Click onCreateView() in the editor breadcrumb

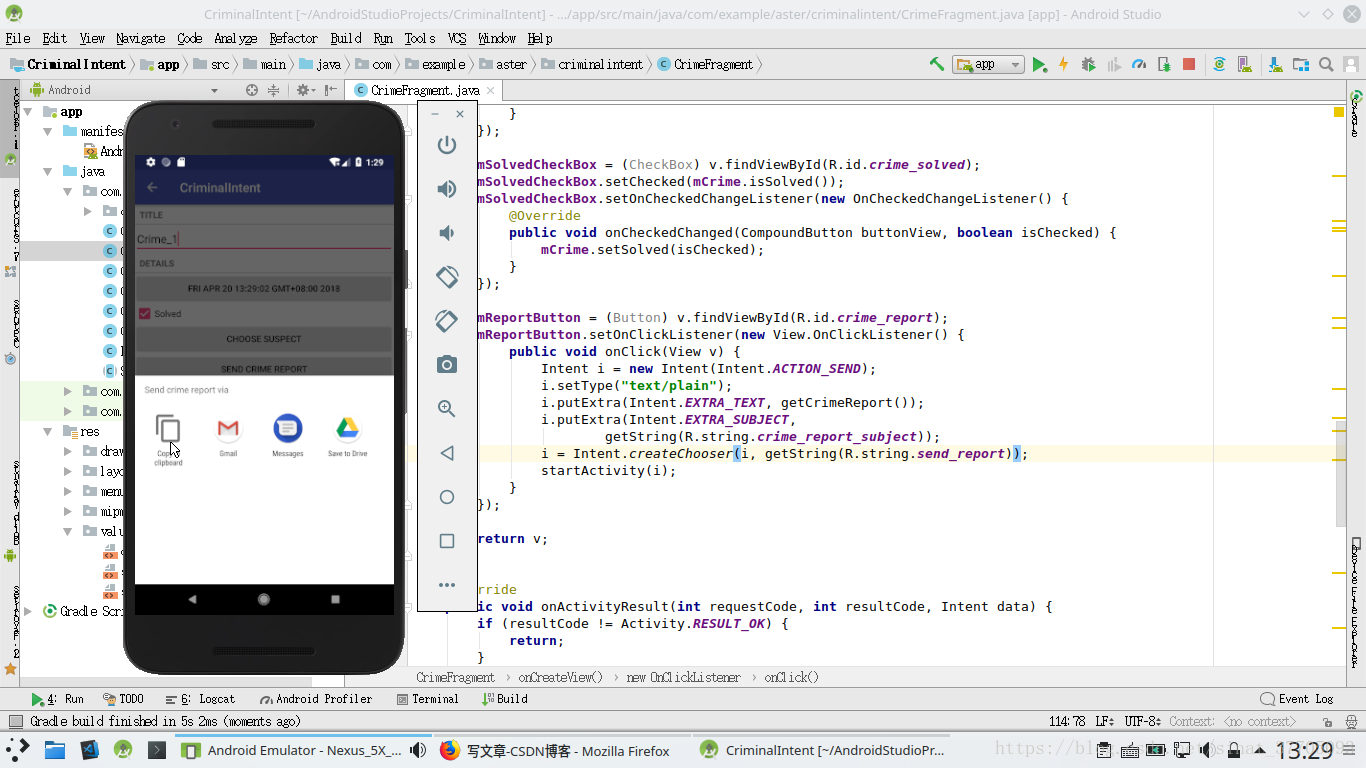coord(560,677)
